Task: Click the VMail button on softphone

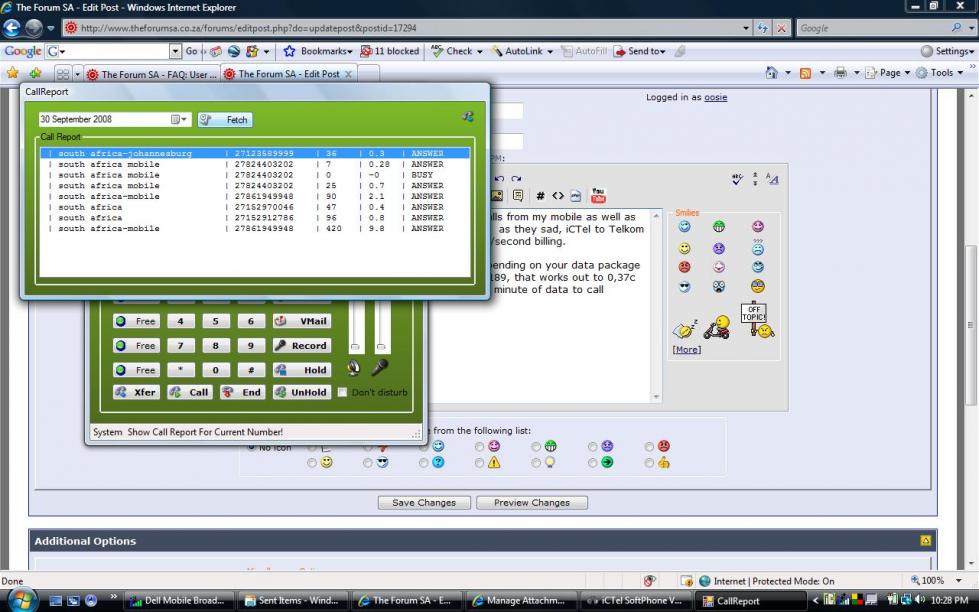Action: pyautogui.click(x=301, y=321)
